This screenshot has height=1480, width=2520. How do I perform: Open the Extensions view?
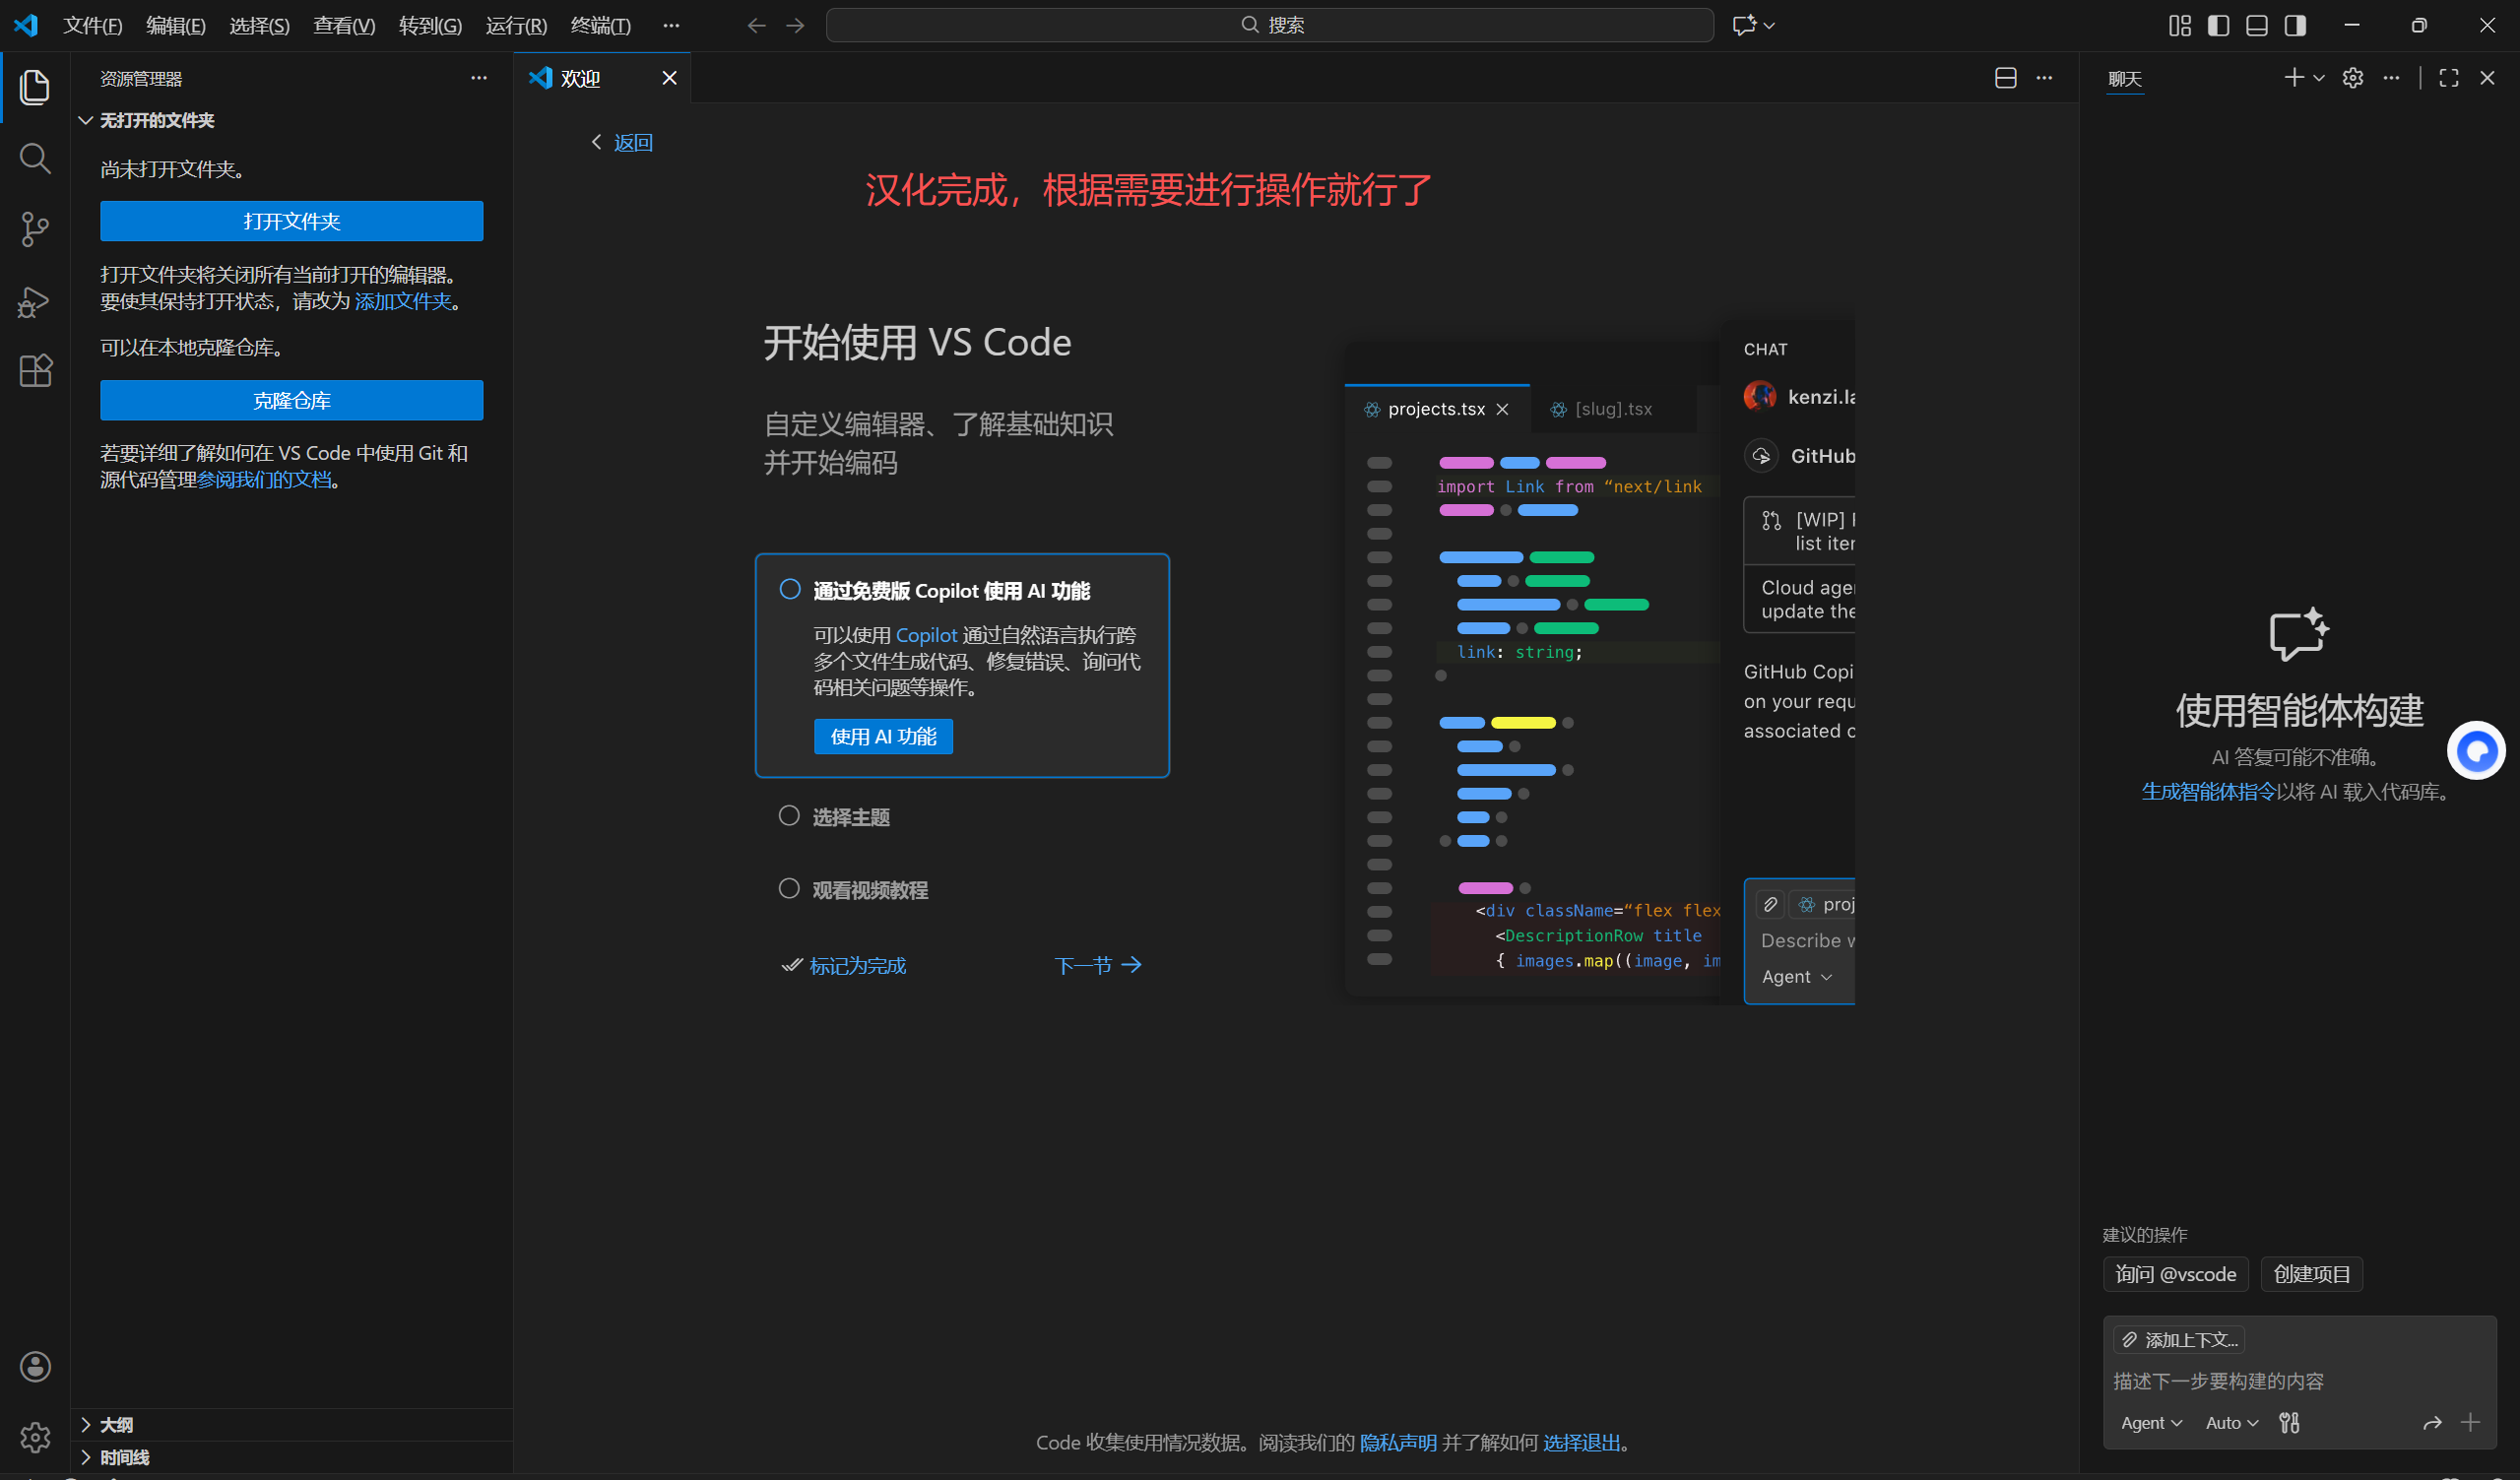(35, 371)
